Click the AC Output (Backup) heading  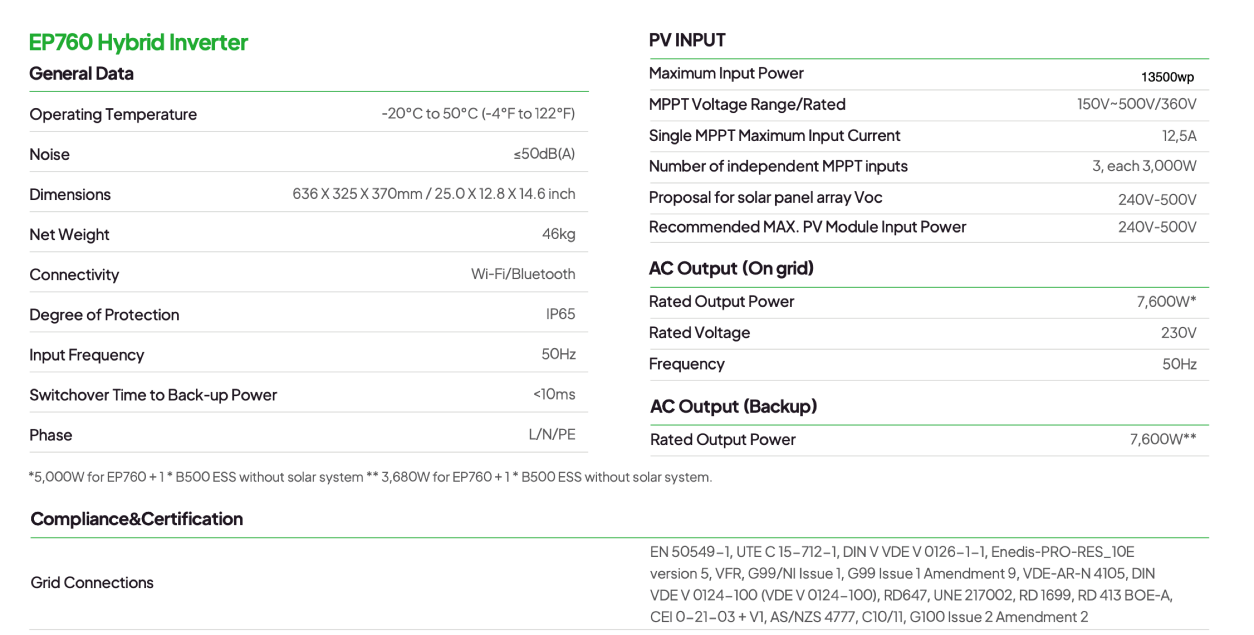[x=733, y=407]
